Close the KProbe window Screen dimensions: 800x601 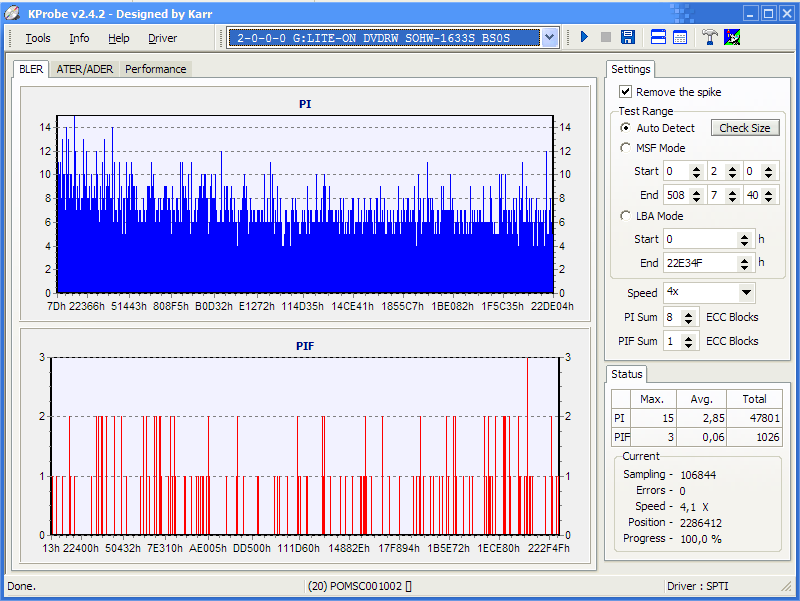pos(787,13)
